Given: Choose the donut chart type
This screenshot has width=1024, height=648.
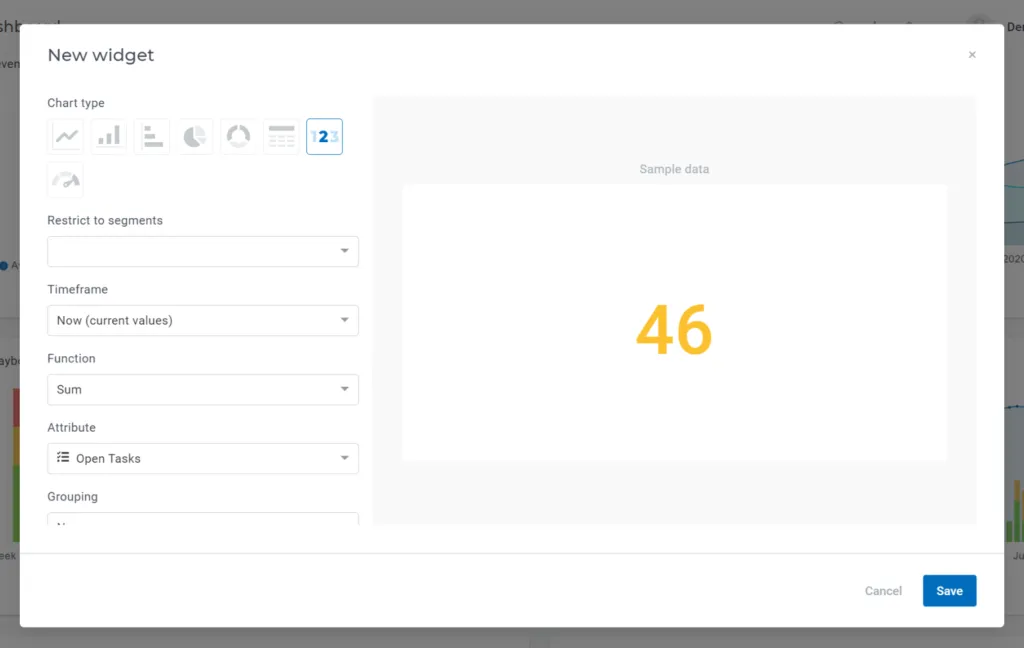Looking at the screenshot, I should click(238, 137).
